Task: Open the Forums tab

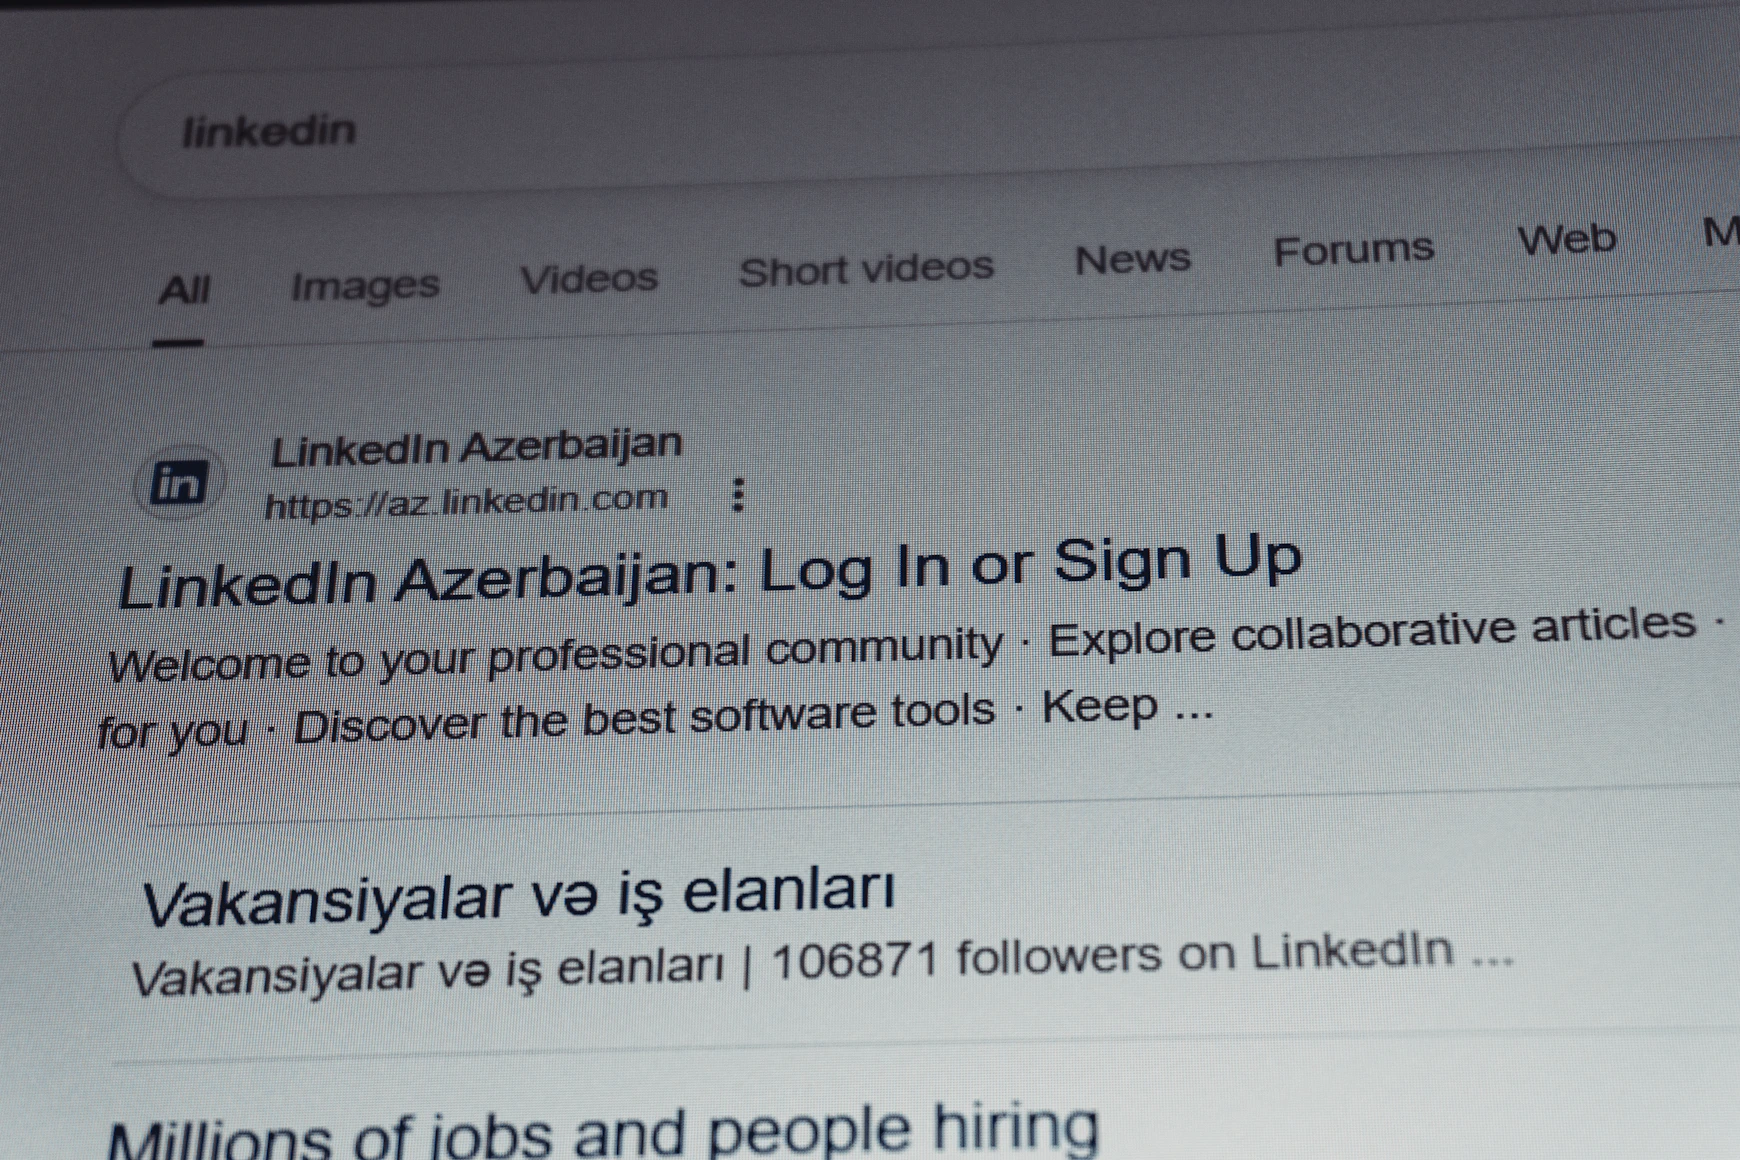Action: pyautogui.click(x=1353, y=249)
